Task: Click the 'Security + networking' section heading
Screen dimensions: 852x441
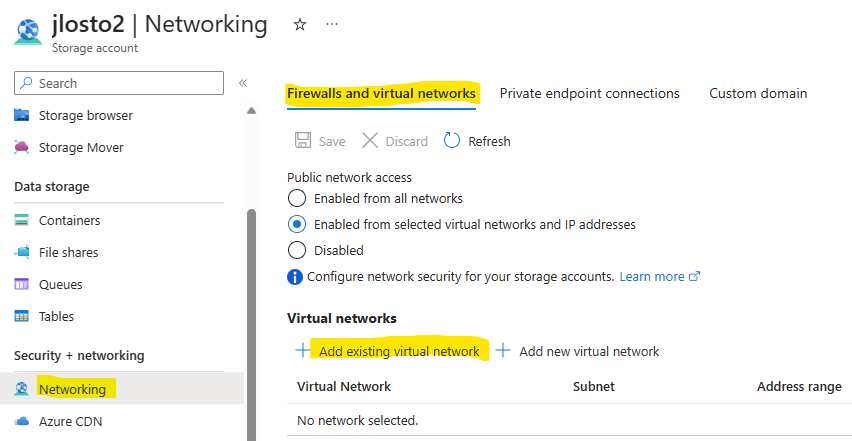Action: click(x=79, y=356)
